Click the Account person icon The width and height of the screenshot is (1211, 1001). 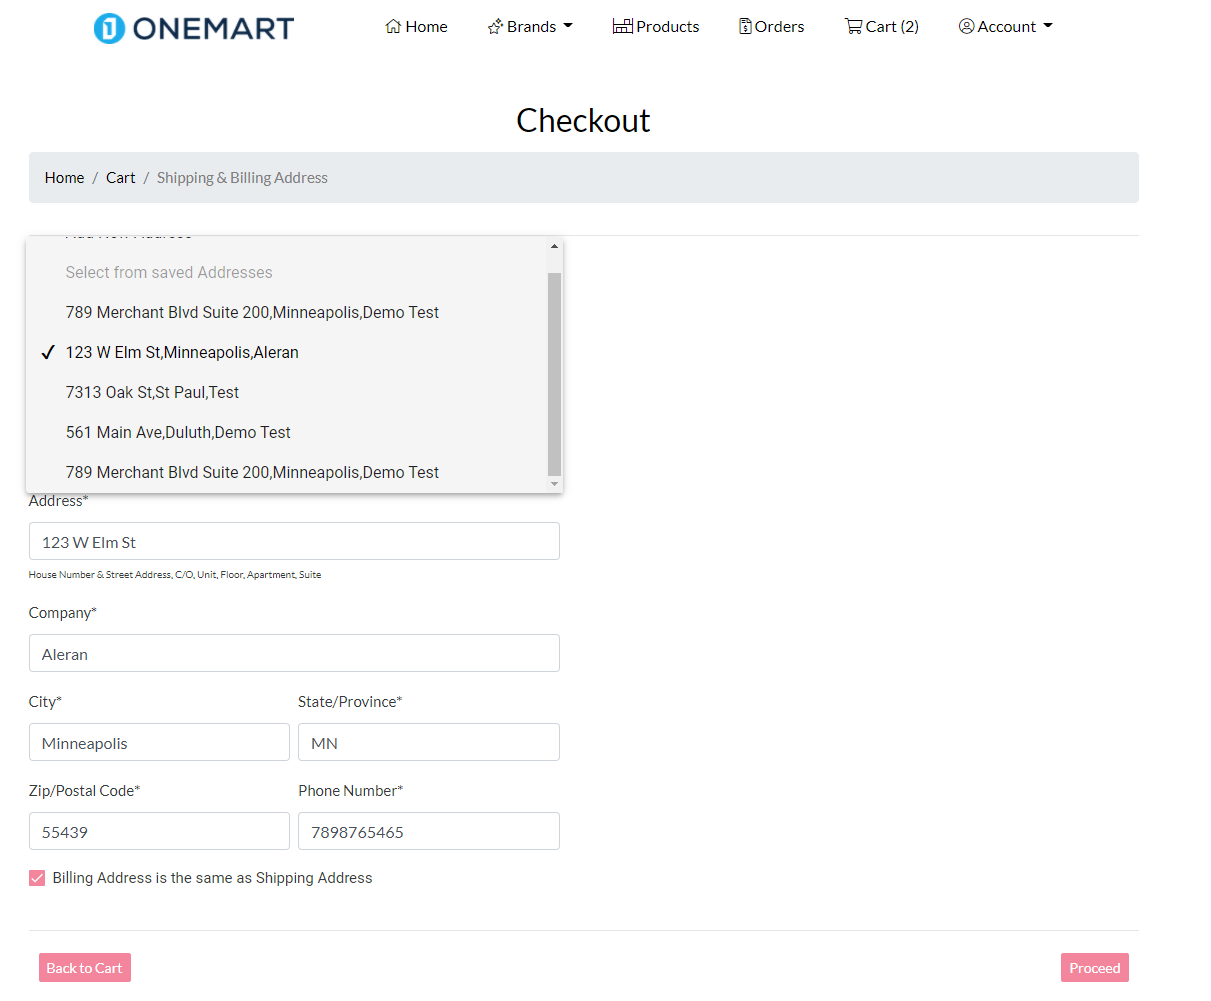pyautogui.click(x=966, y=26)
